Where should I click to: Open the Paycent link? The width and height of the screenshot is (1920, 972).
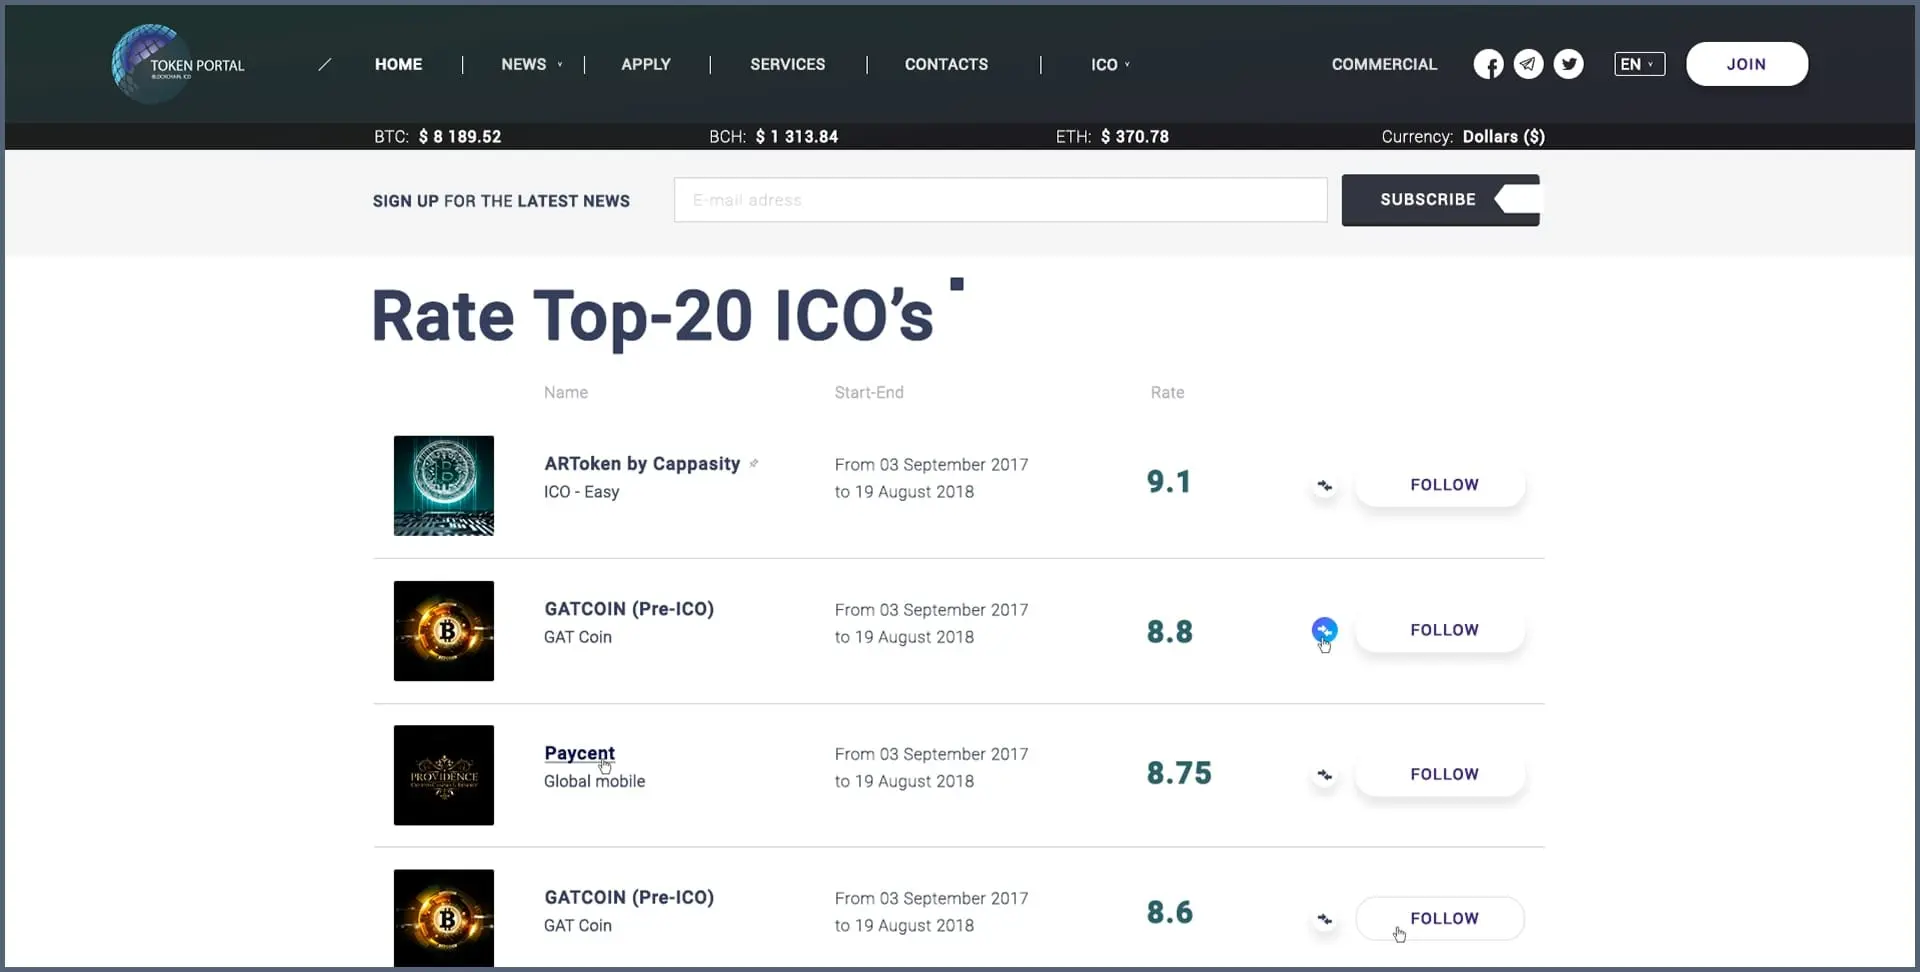pyautogui.click(x=579, y=753)
